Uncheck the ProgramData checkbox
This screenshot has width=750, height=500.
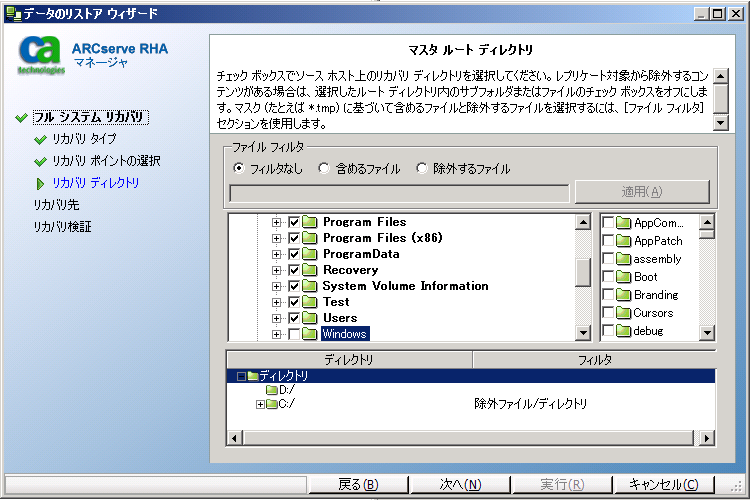tap(294, 254)
